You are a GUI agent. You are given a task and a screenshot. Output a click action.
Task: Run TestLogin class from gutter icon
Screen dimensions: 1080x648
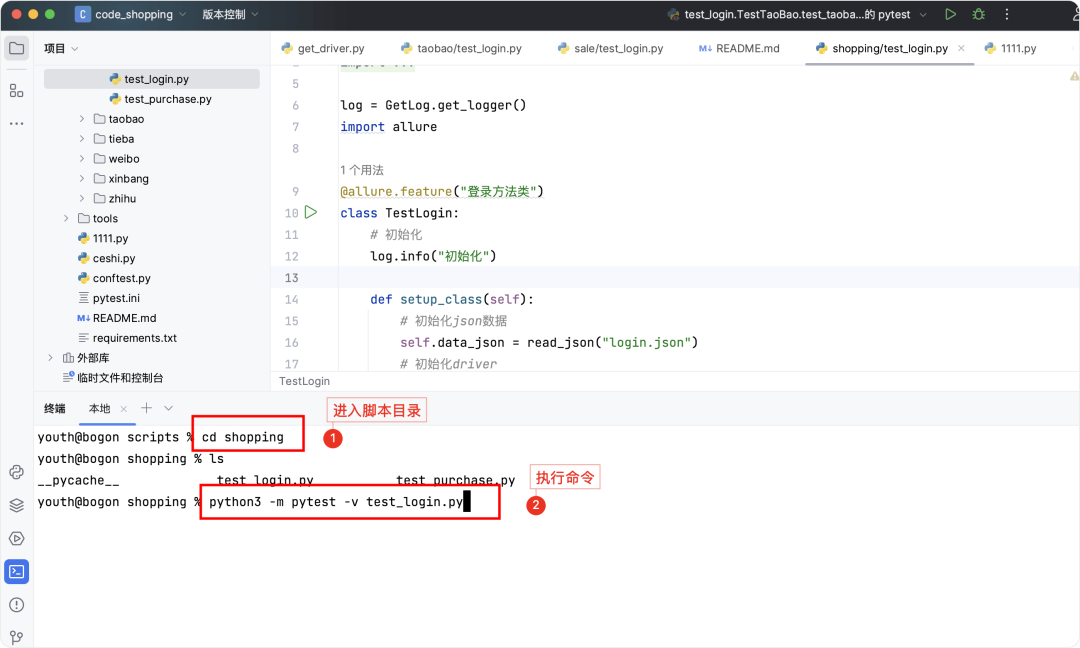[311, 212]
